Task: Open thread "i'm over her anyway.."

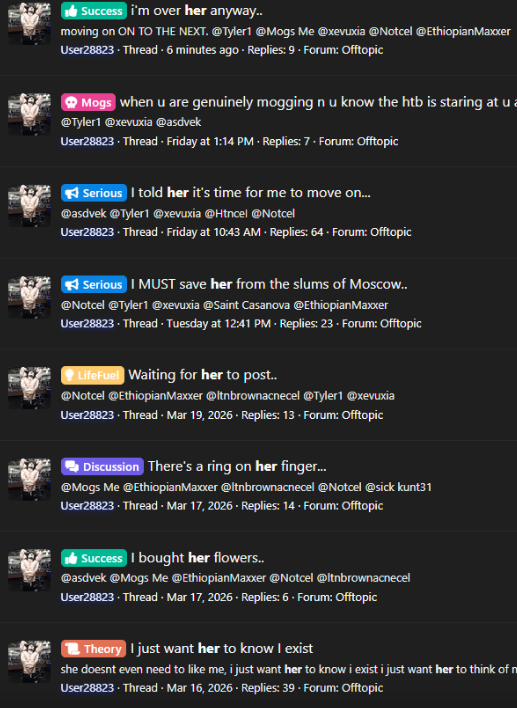Action: (197, 10)
